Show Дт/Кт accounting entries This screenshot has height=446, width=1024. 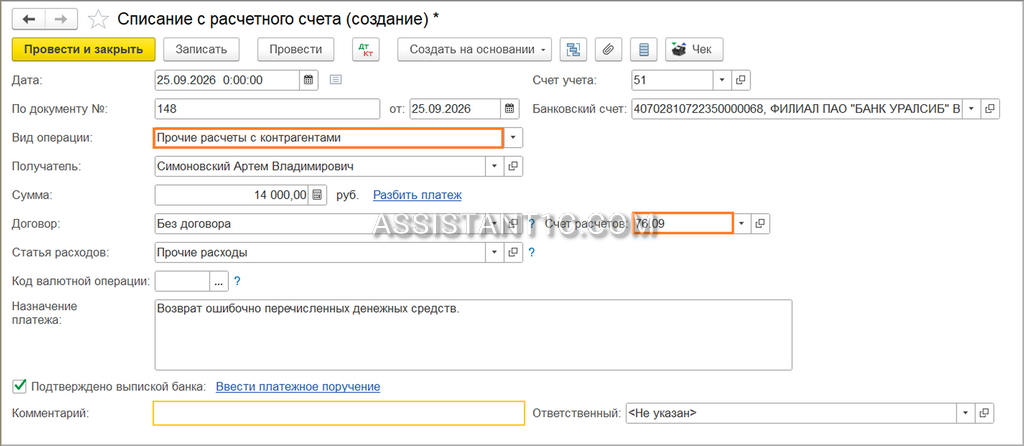tap(365, 49)
